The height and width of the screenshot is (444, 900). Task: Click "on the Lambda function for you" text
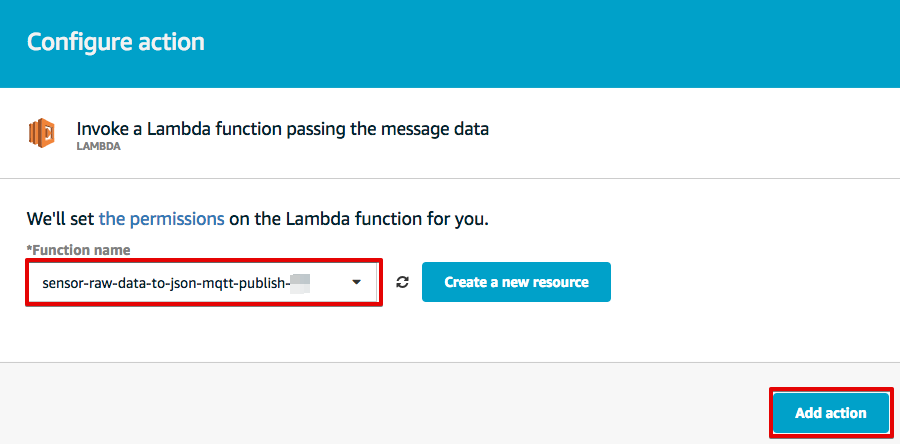coord(359,219)
